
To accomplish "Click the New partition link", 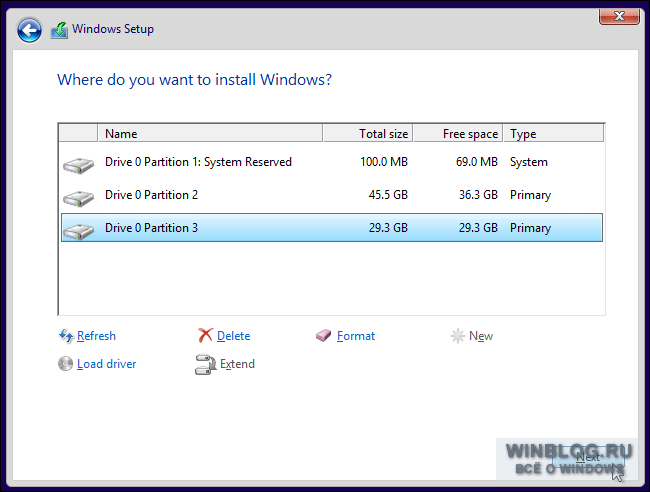I will pos(481,336).
